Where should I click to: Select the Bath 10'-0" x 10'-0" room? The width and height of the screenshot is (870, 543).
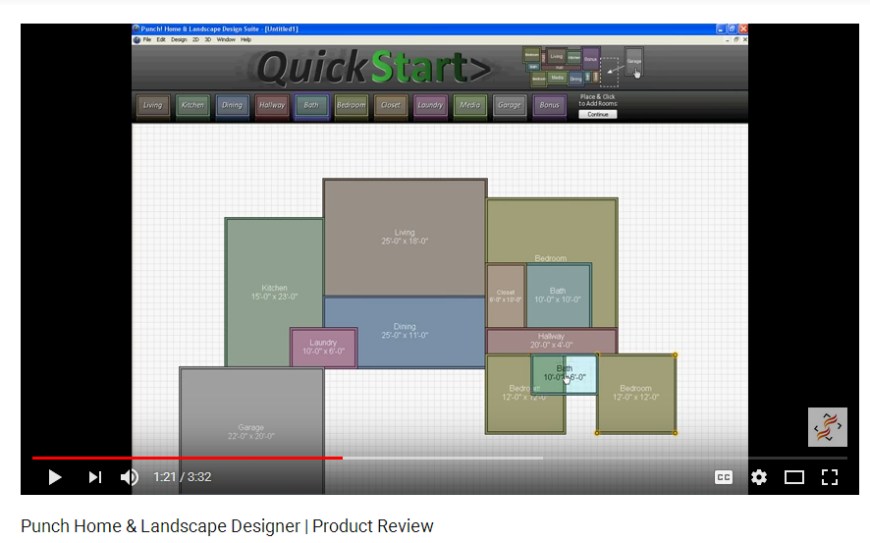pos(558,296)
